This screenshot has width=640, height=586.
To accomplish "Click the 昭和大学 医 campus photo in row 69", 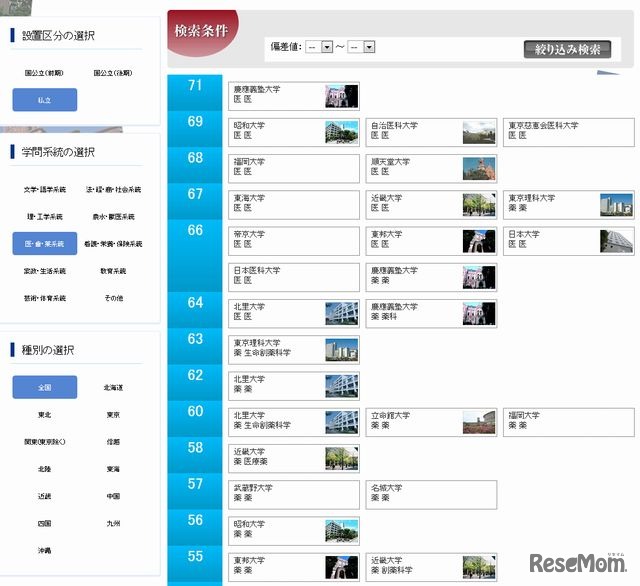I will 341,132.
